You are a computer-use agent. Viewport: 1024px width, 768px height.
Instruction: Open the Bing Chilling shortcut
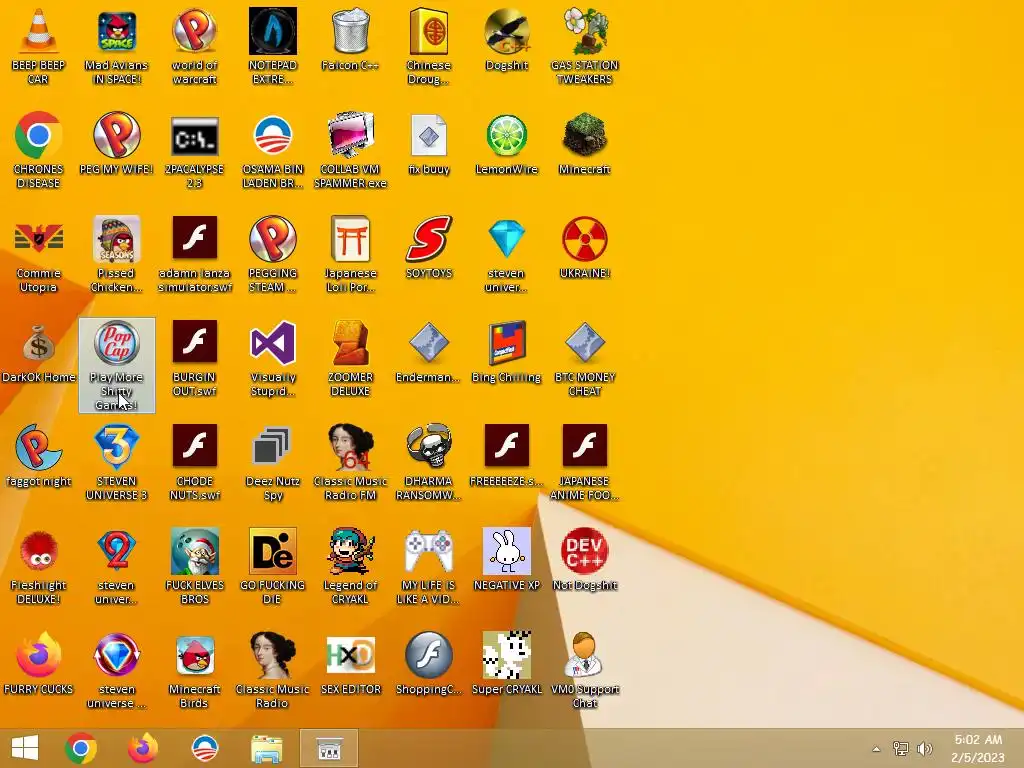tap(506, 343)
